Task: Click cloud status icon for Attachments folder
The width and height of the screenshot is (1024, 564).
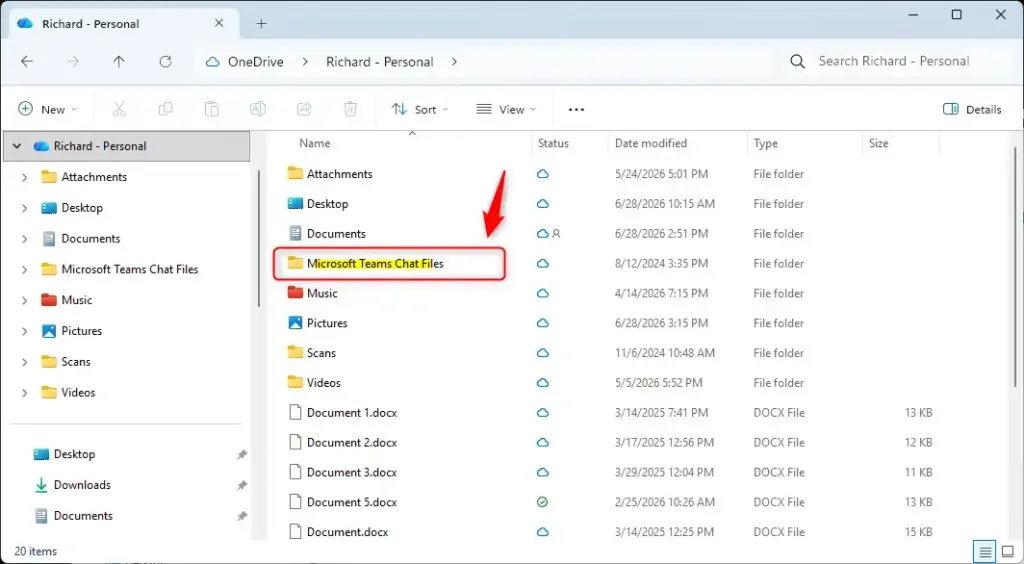Action: pos(542,174)
